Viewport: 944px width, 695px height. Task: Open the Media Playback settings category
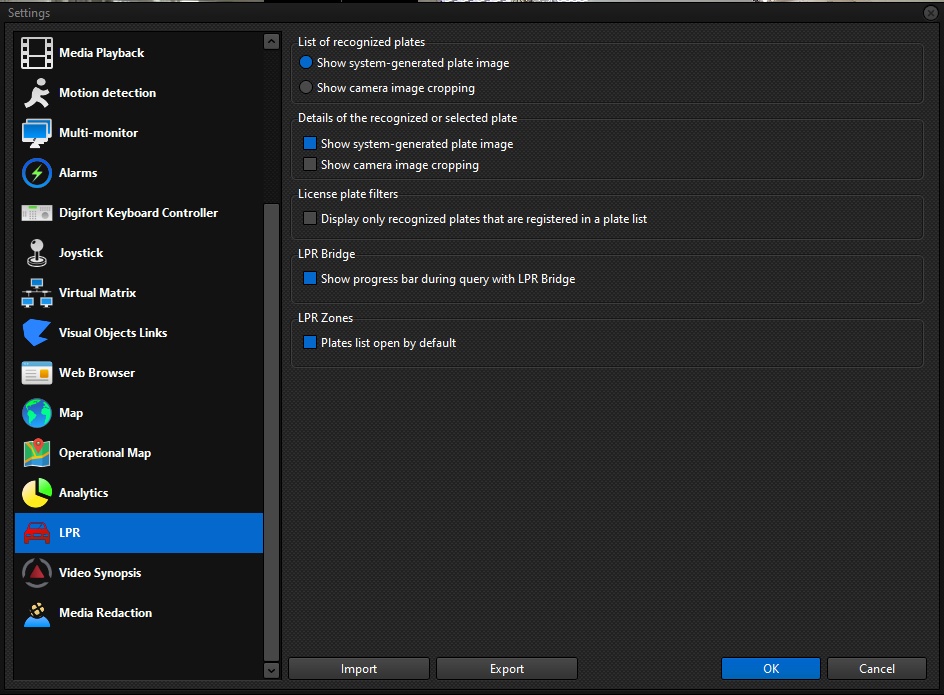[x=139, y=53]
